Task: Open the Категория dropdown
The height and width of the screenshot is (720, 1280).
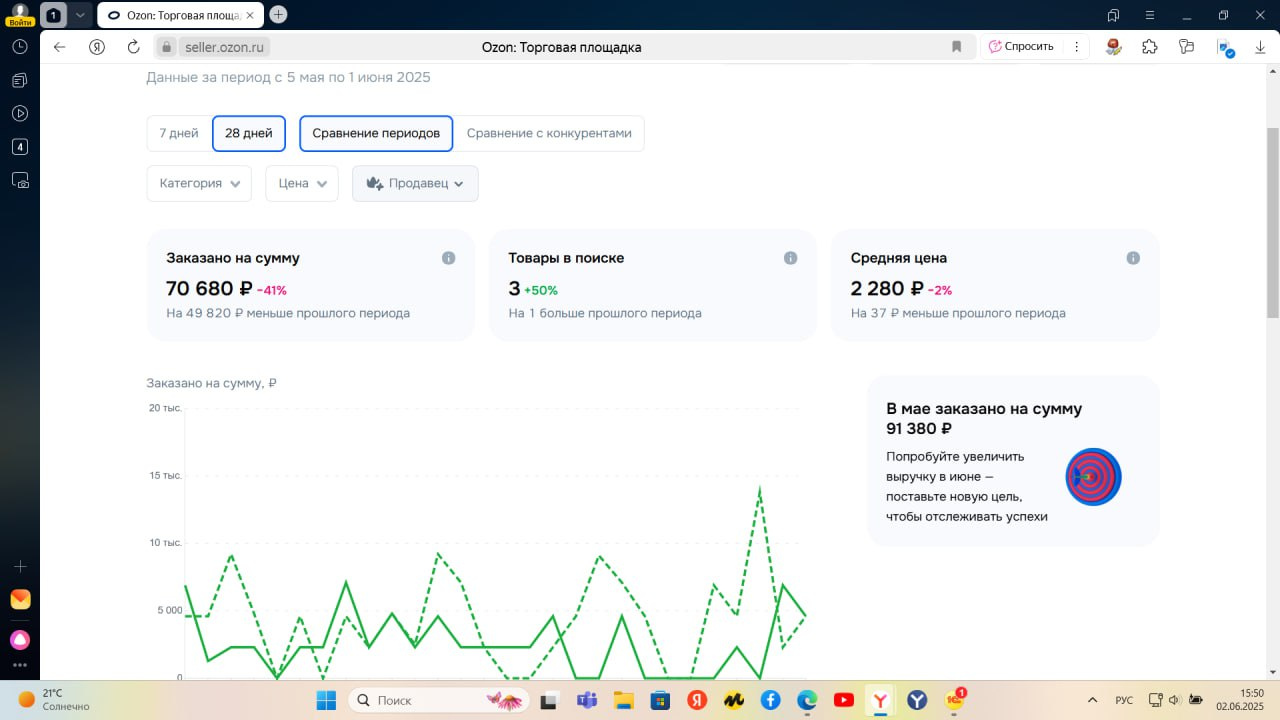Action: [x=199, y=183]
